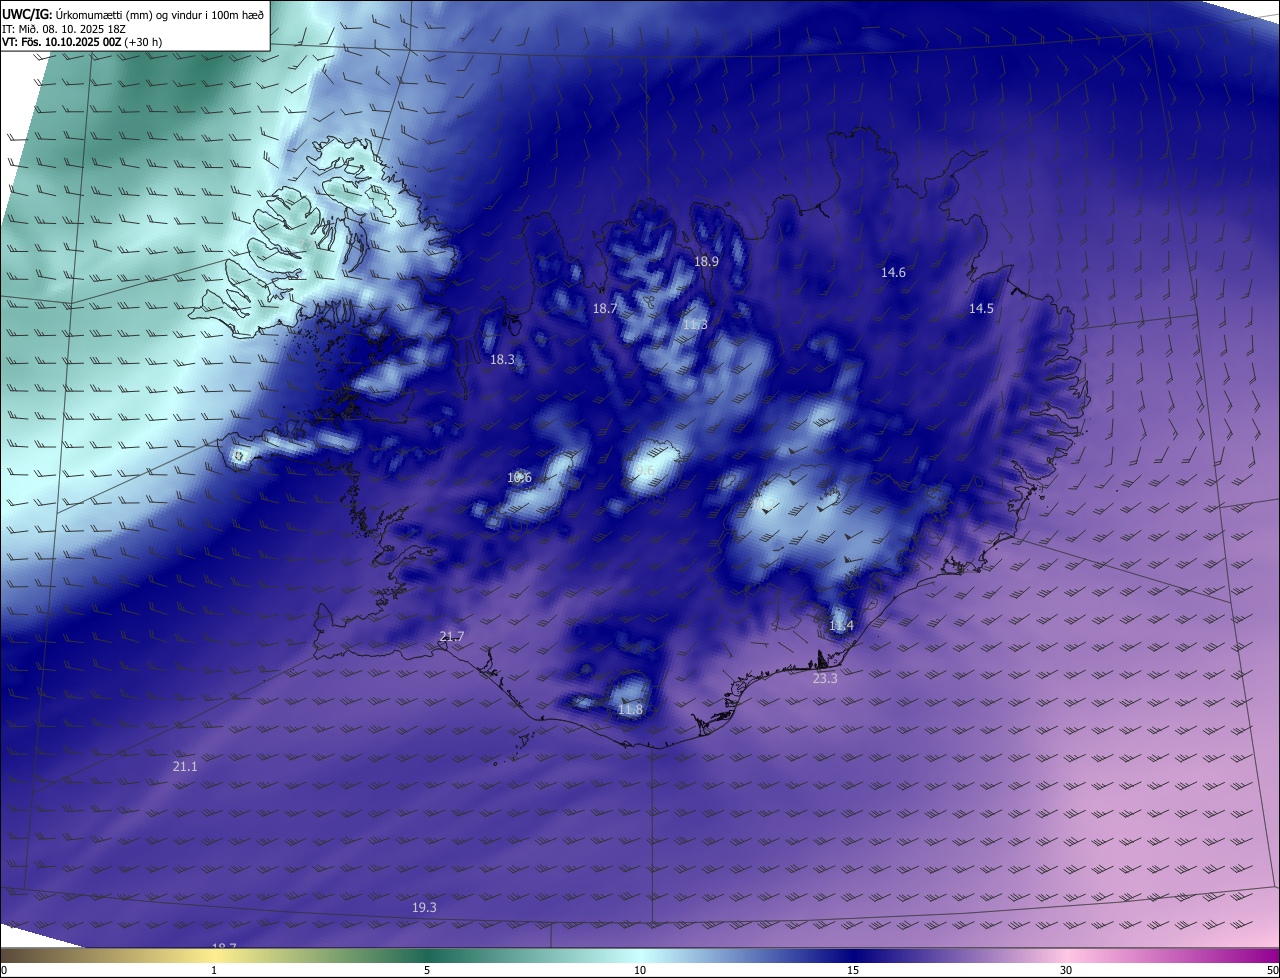Click the valid time 'VT: Fös. 10.10.2025 00Z (+30 h)'
Viewport: 1280px width, 978px height.
coord(82,42)
